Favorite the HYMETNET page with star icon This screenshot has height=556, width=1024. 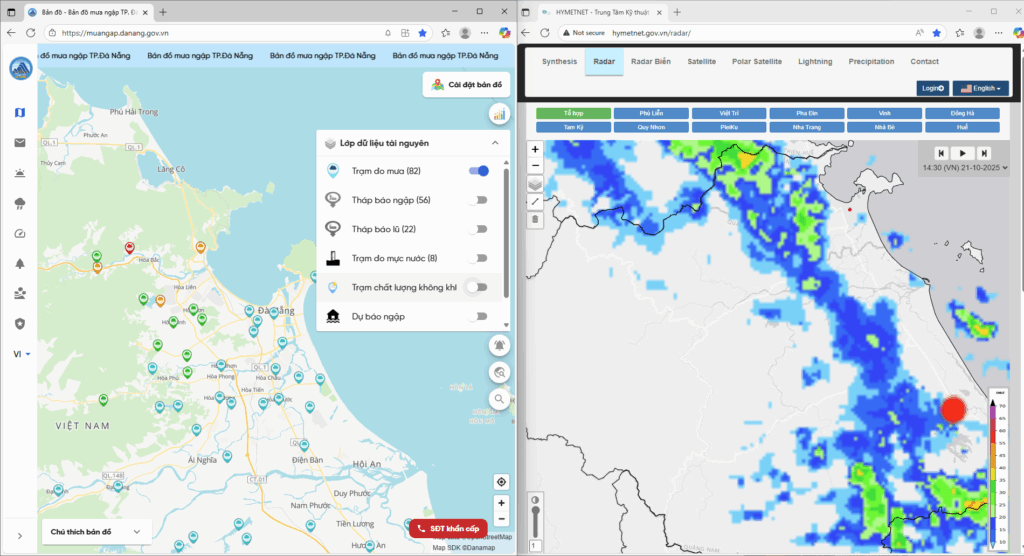coord(937,33)
